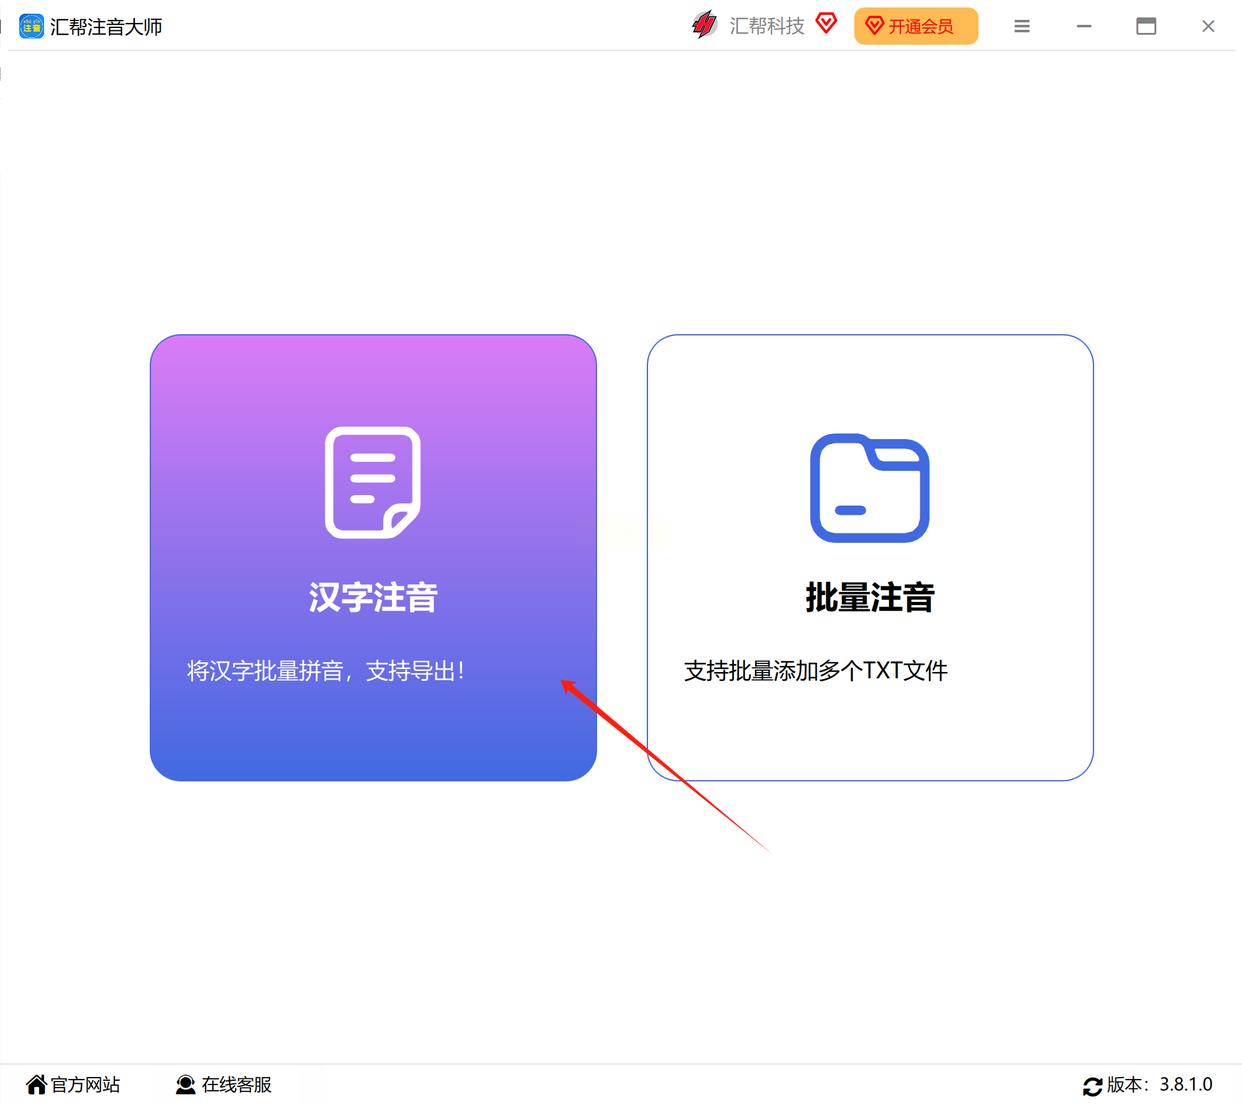This screenshot has height=1105, width=1242.
Task: Minimize the window
Action: click(1084, 27)
